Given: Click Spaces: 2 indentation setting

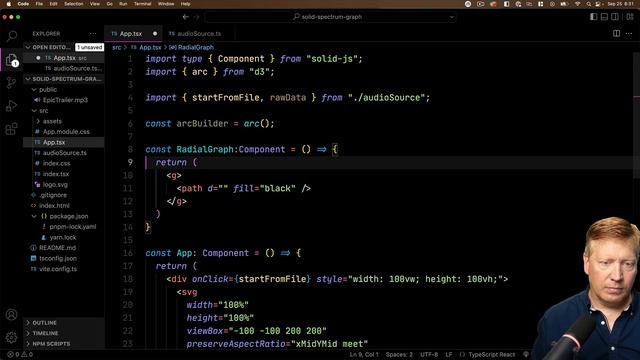Looking at the screenshot, I should (x=399, y=355).
